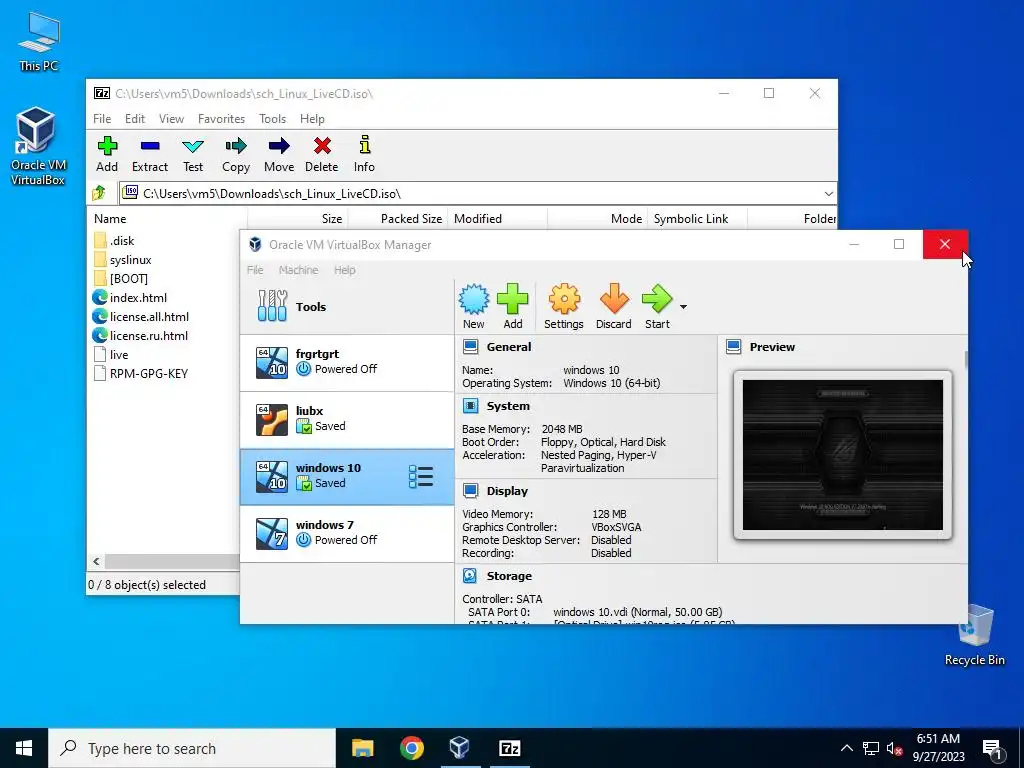The height and width of the screenshot is (768, 1024).
Task: Switch to 7-Zip via taskbar icon
Action: click(x=509, y=748)
